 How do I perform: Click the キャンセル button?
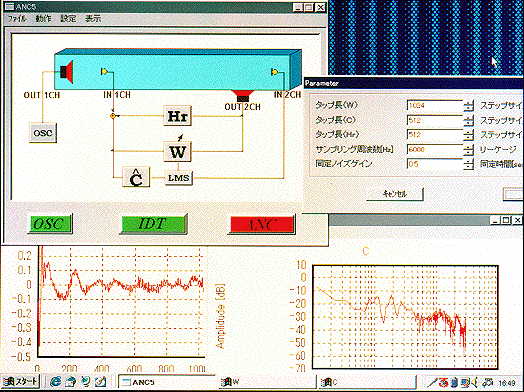click(x=395, y=194)
